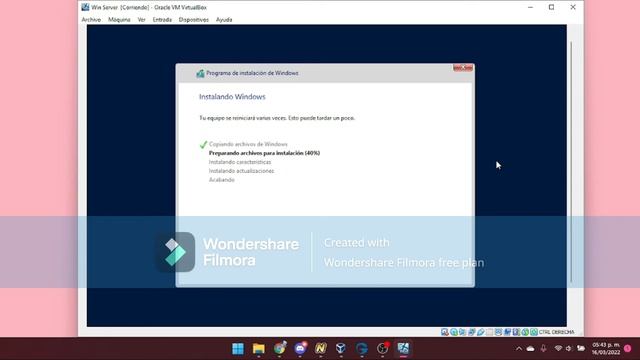Click the vertical scrollbar of the VM window
Image resolution: width=640 pixels, height=360 pixels.
(x=571, y=162)
